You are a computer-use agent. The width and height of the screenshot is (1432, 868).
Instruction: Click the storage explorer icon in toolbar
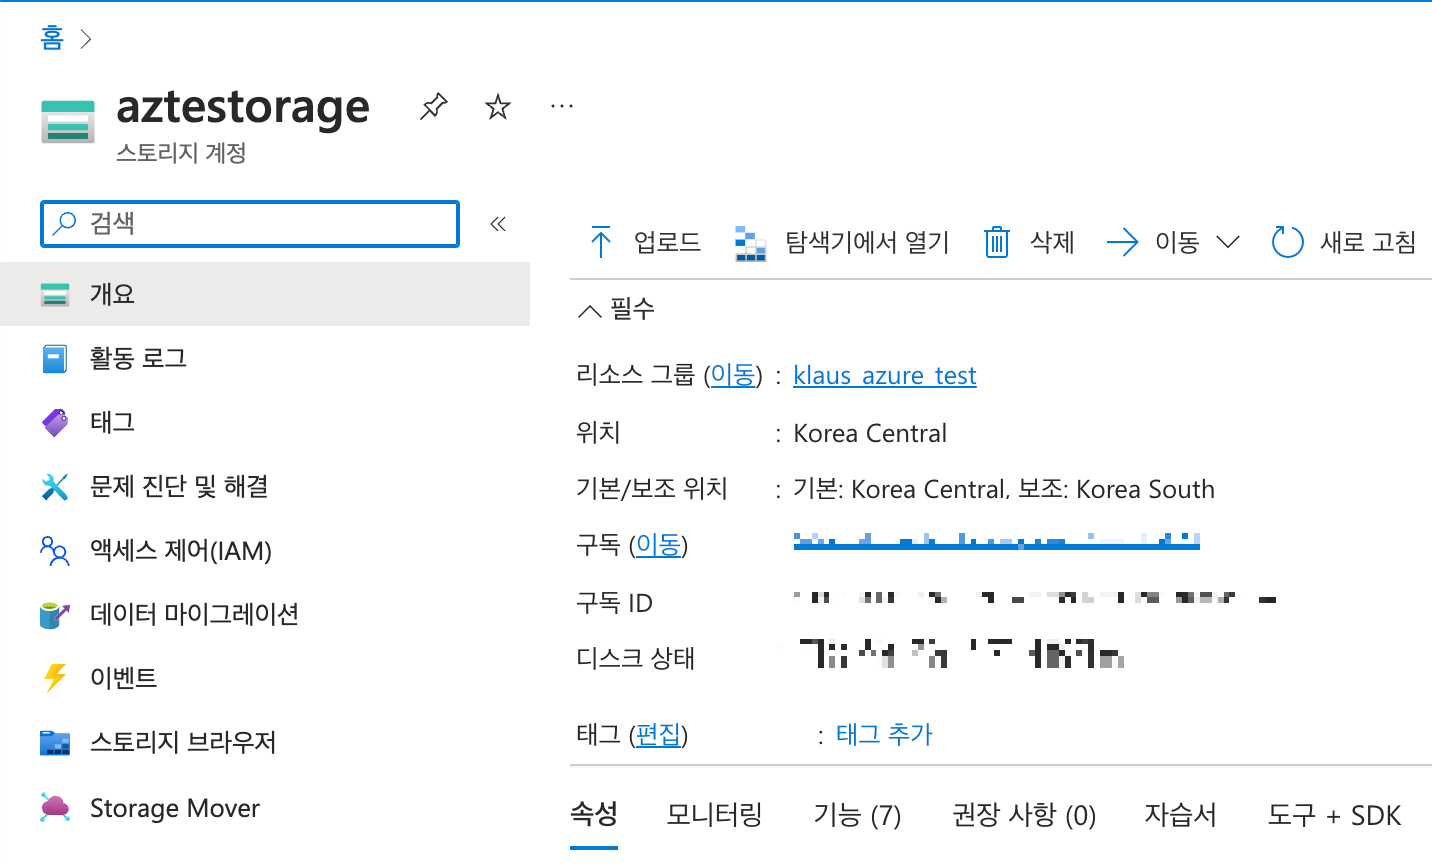751,243
